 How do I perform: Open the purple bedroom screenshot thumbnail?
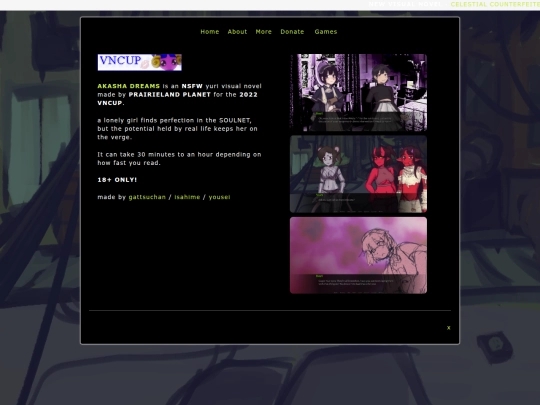358,92
